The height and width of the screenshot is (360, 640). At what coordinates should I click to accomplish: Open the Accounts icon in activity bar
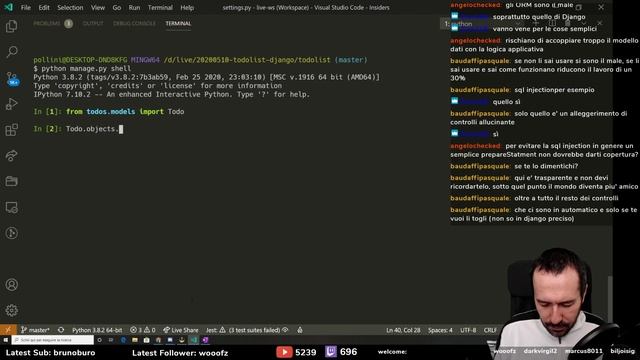(11, 284)
